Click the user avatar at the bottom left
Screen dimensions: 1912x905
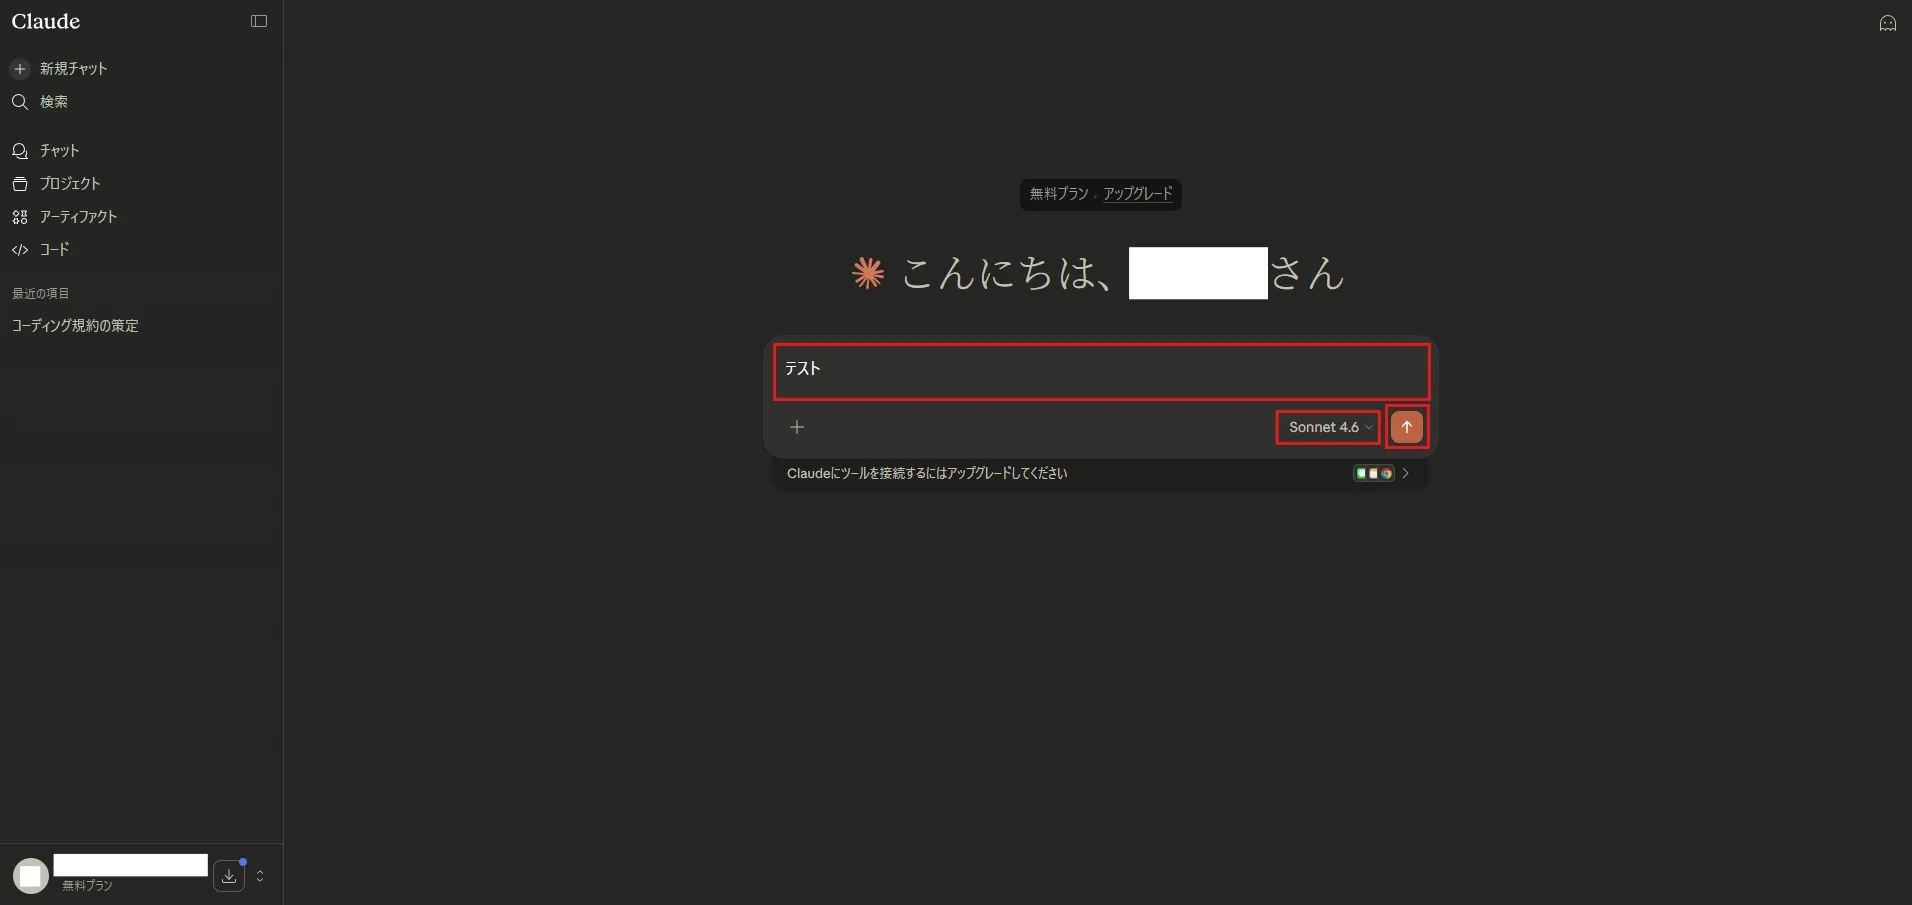coord(31,876)
